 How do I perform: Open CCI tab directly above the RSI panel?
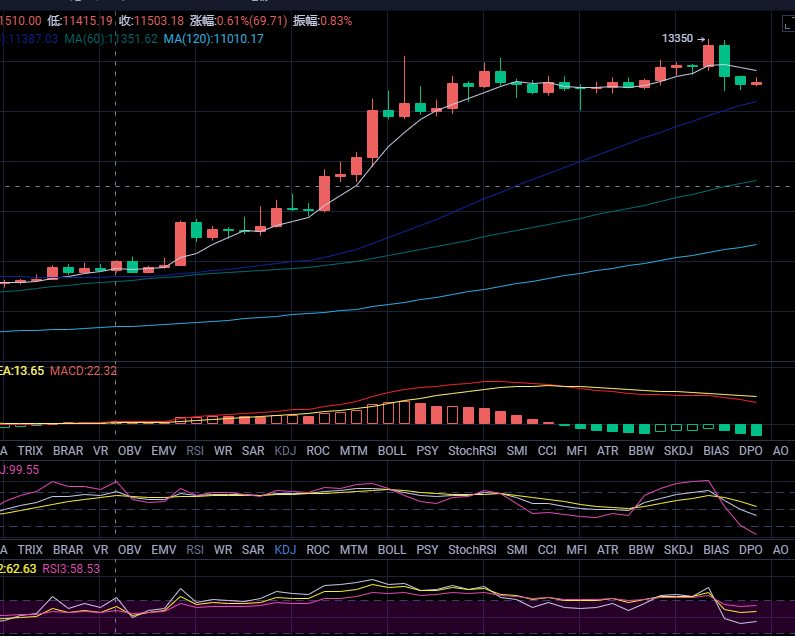546,549
